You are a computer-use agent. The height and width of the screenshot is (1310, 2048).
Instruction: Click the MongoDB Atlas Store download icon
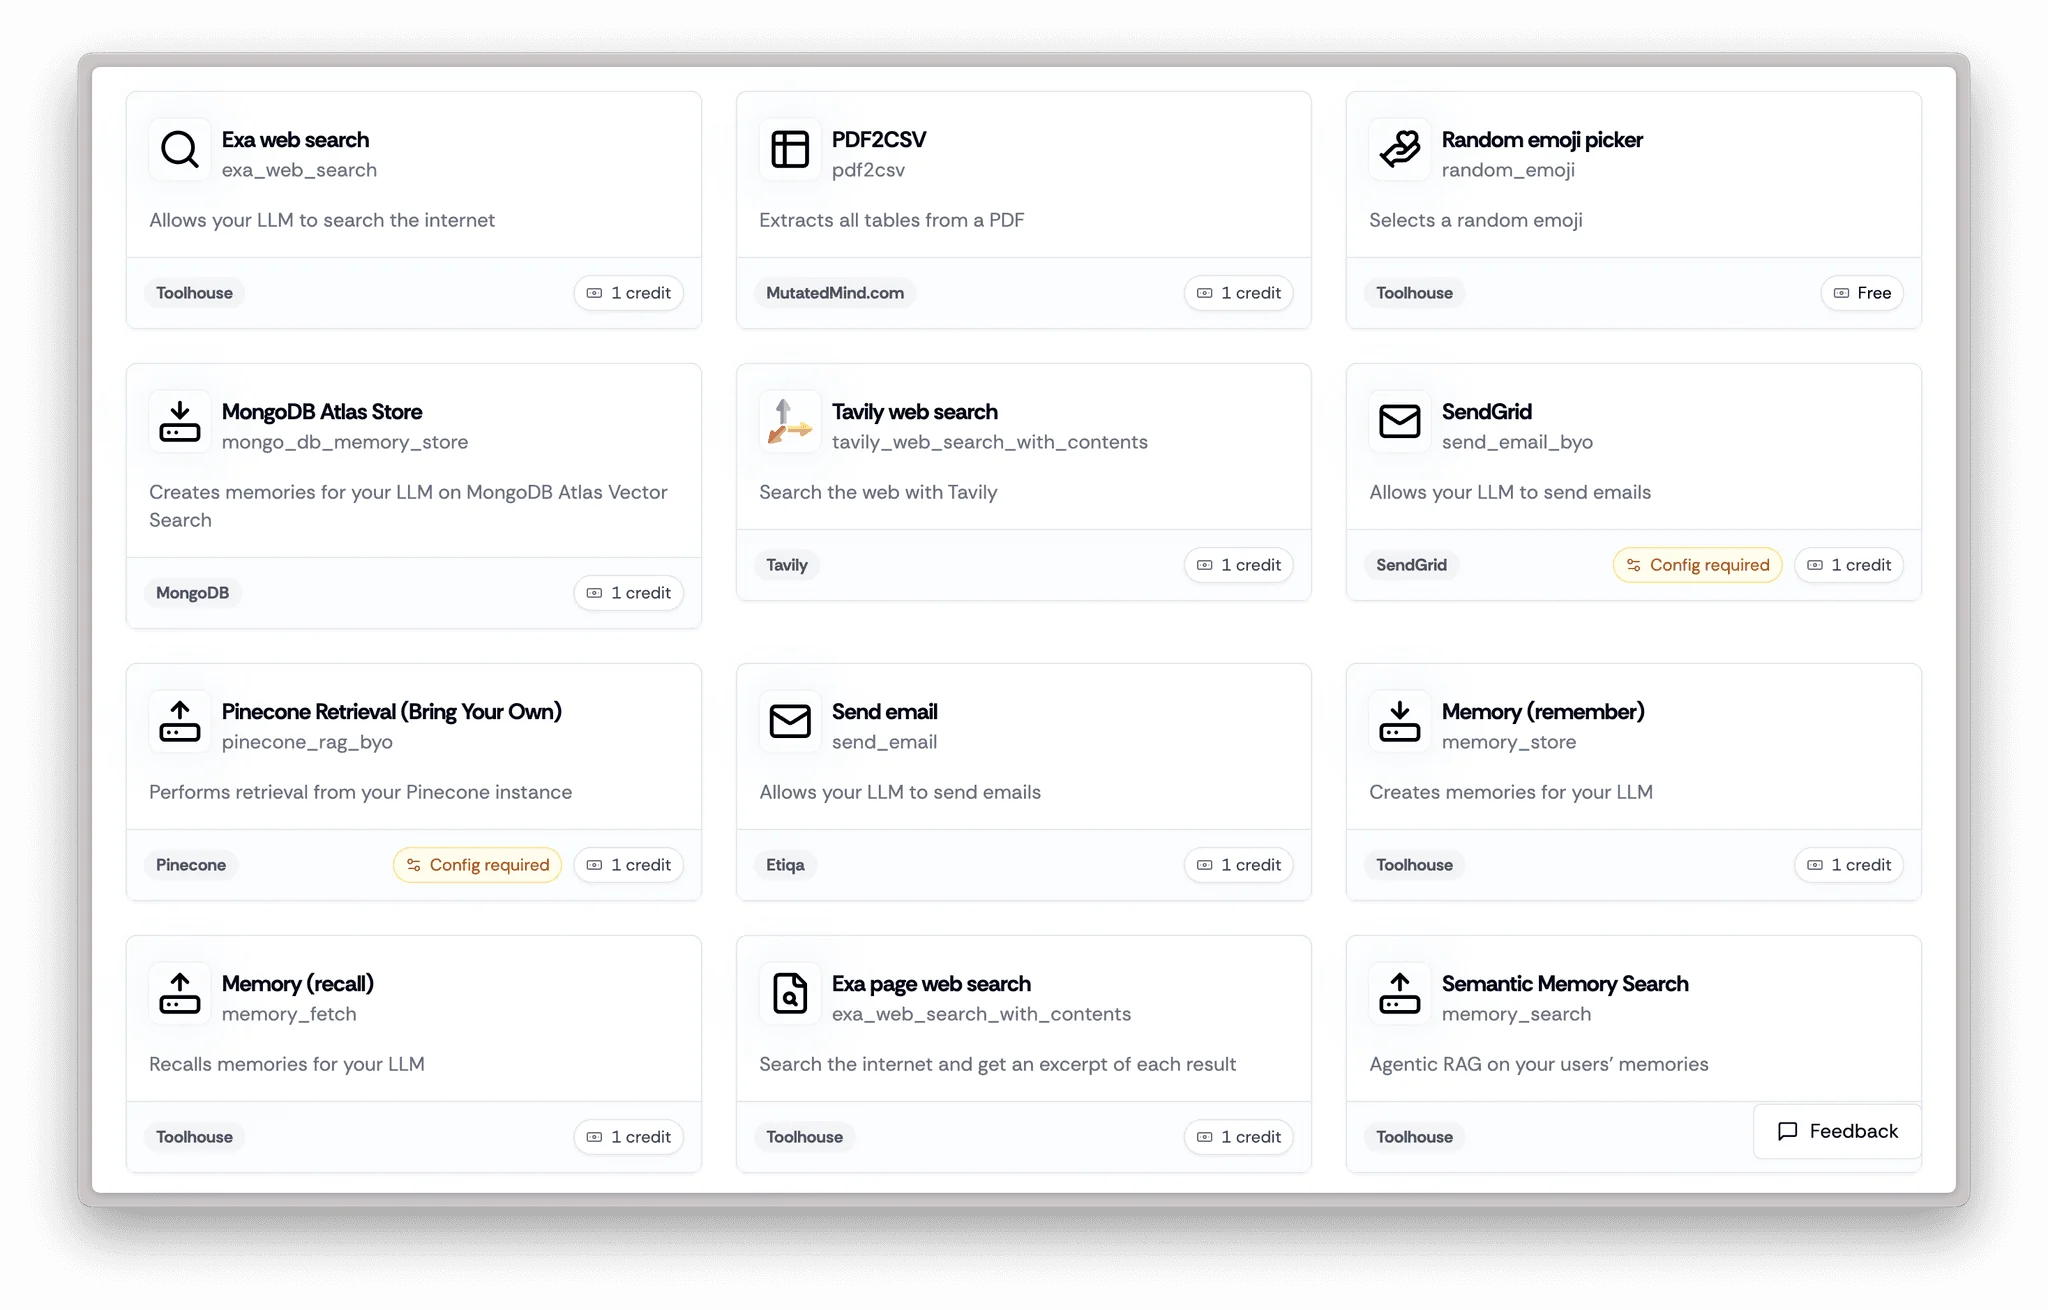tap(180, 422)
